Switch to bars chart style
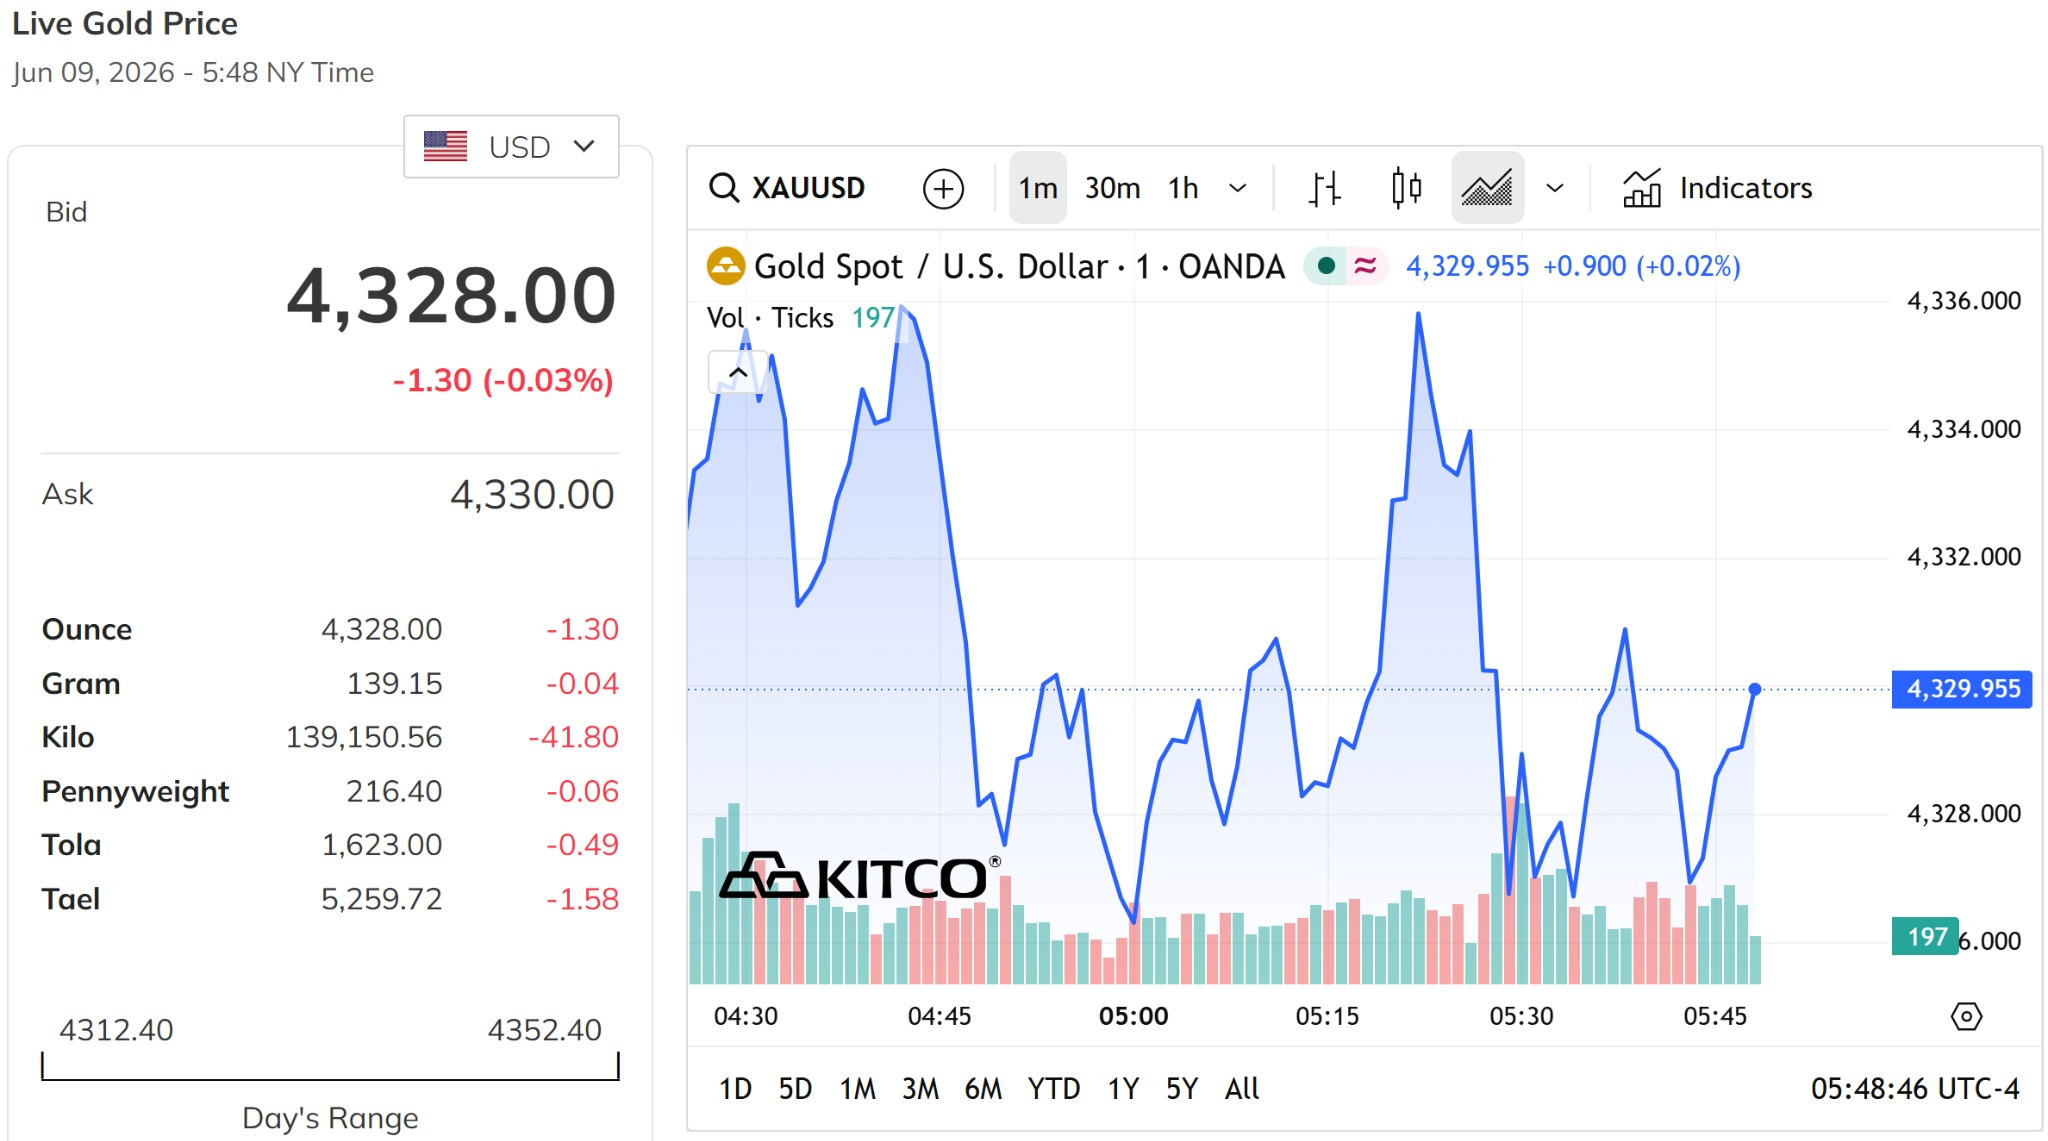Image resolution: width=2048 pixels, height=1141 pixels. coord(1325,188)
